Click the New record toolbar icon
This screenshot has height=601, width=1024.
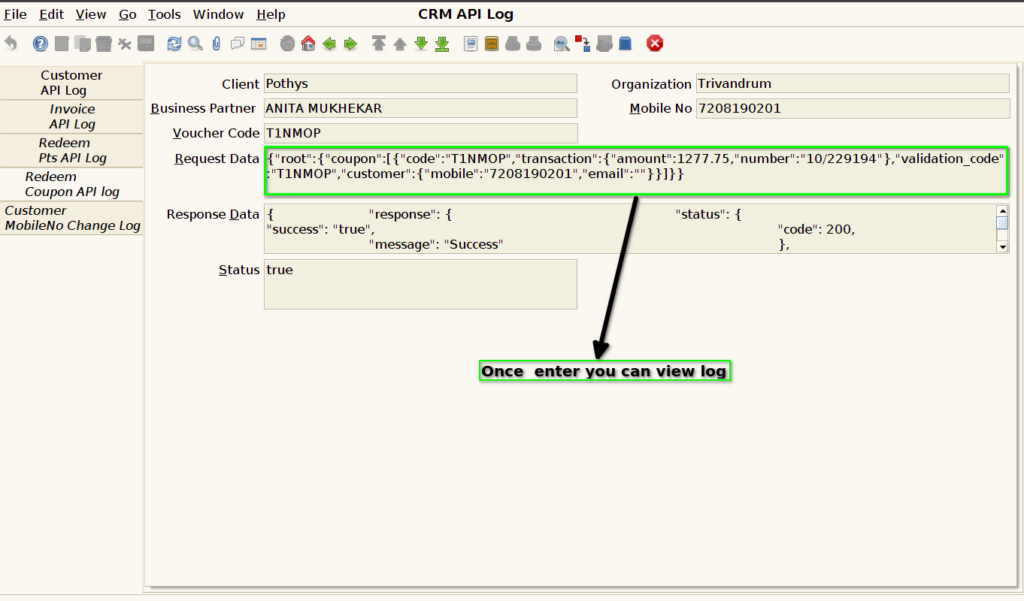[61, 44]
